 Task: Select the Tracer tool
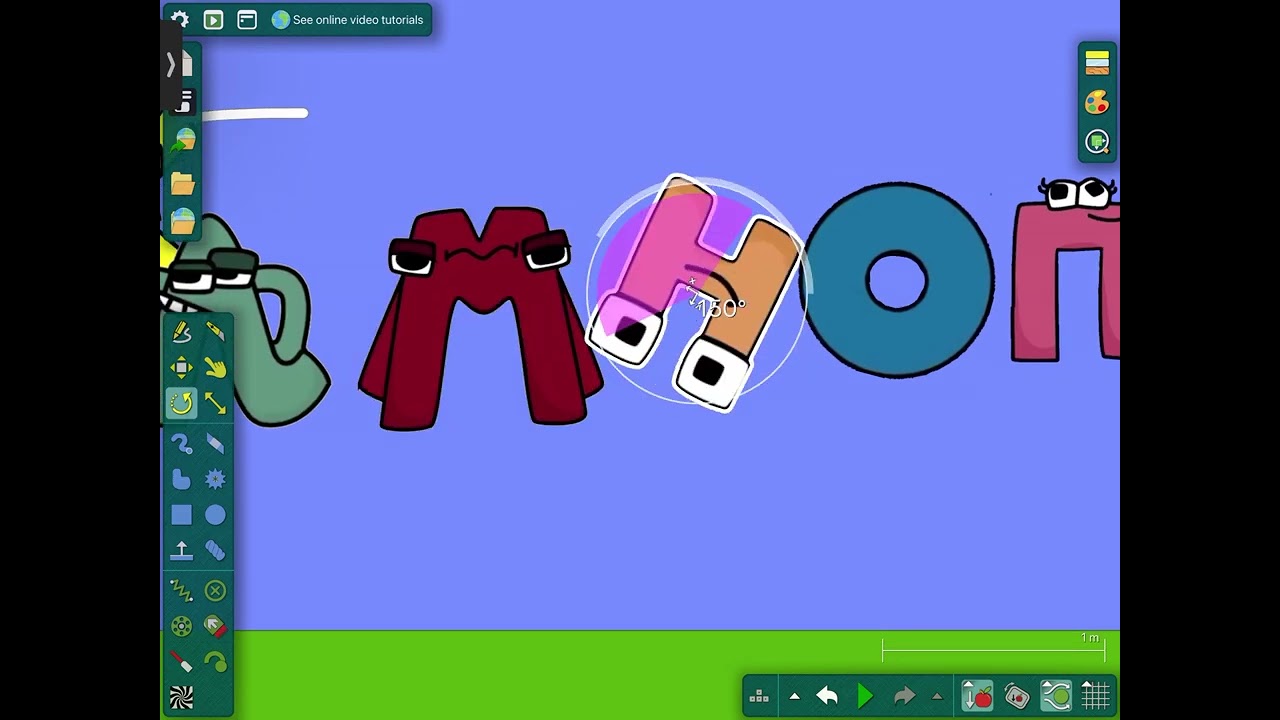[x=215, y=662]
